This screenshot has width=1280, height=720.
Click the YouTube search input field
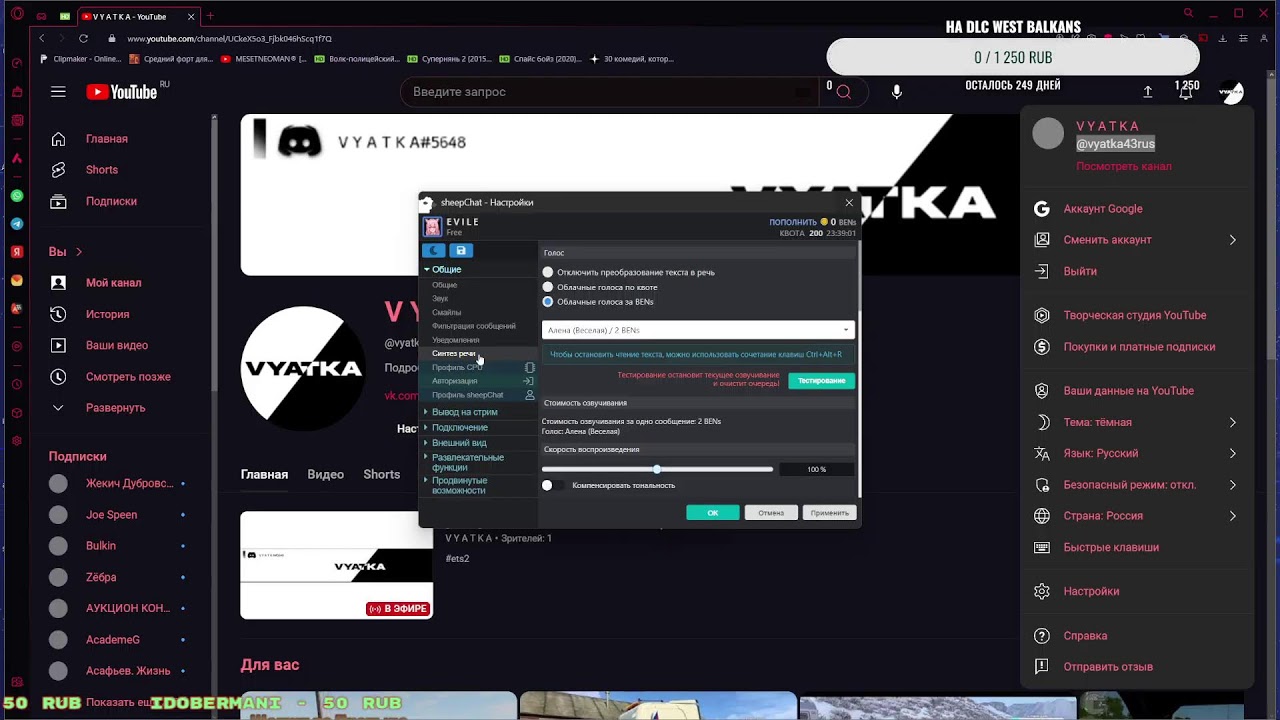(x=610, y=92)
